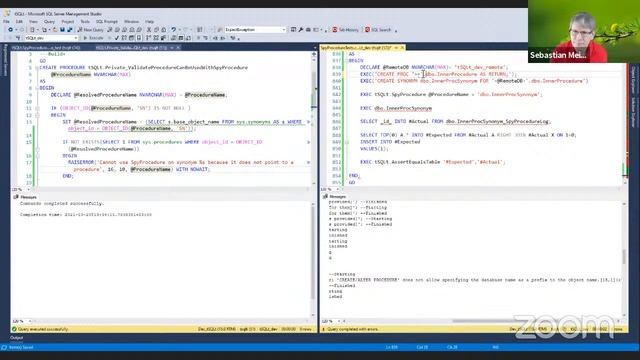The width and height of the screenshot is (640, 360).
Task: Open the ExpectException find combo box
Action: click(x=255, y=30)
